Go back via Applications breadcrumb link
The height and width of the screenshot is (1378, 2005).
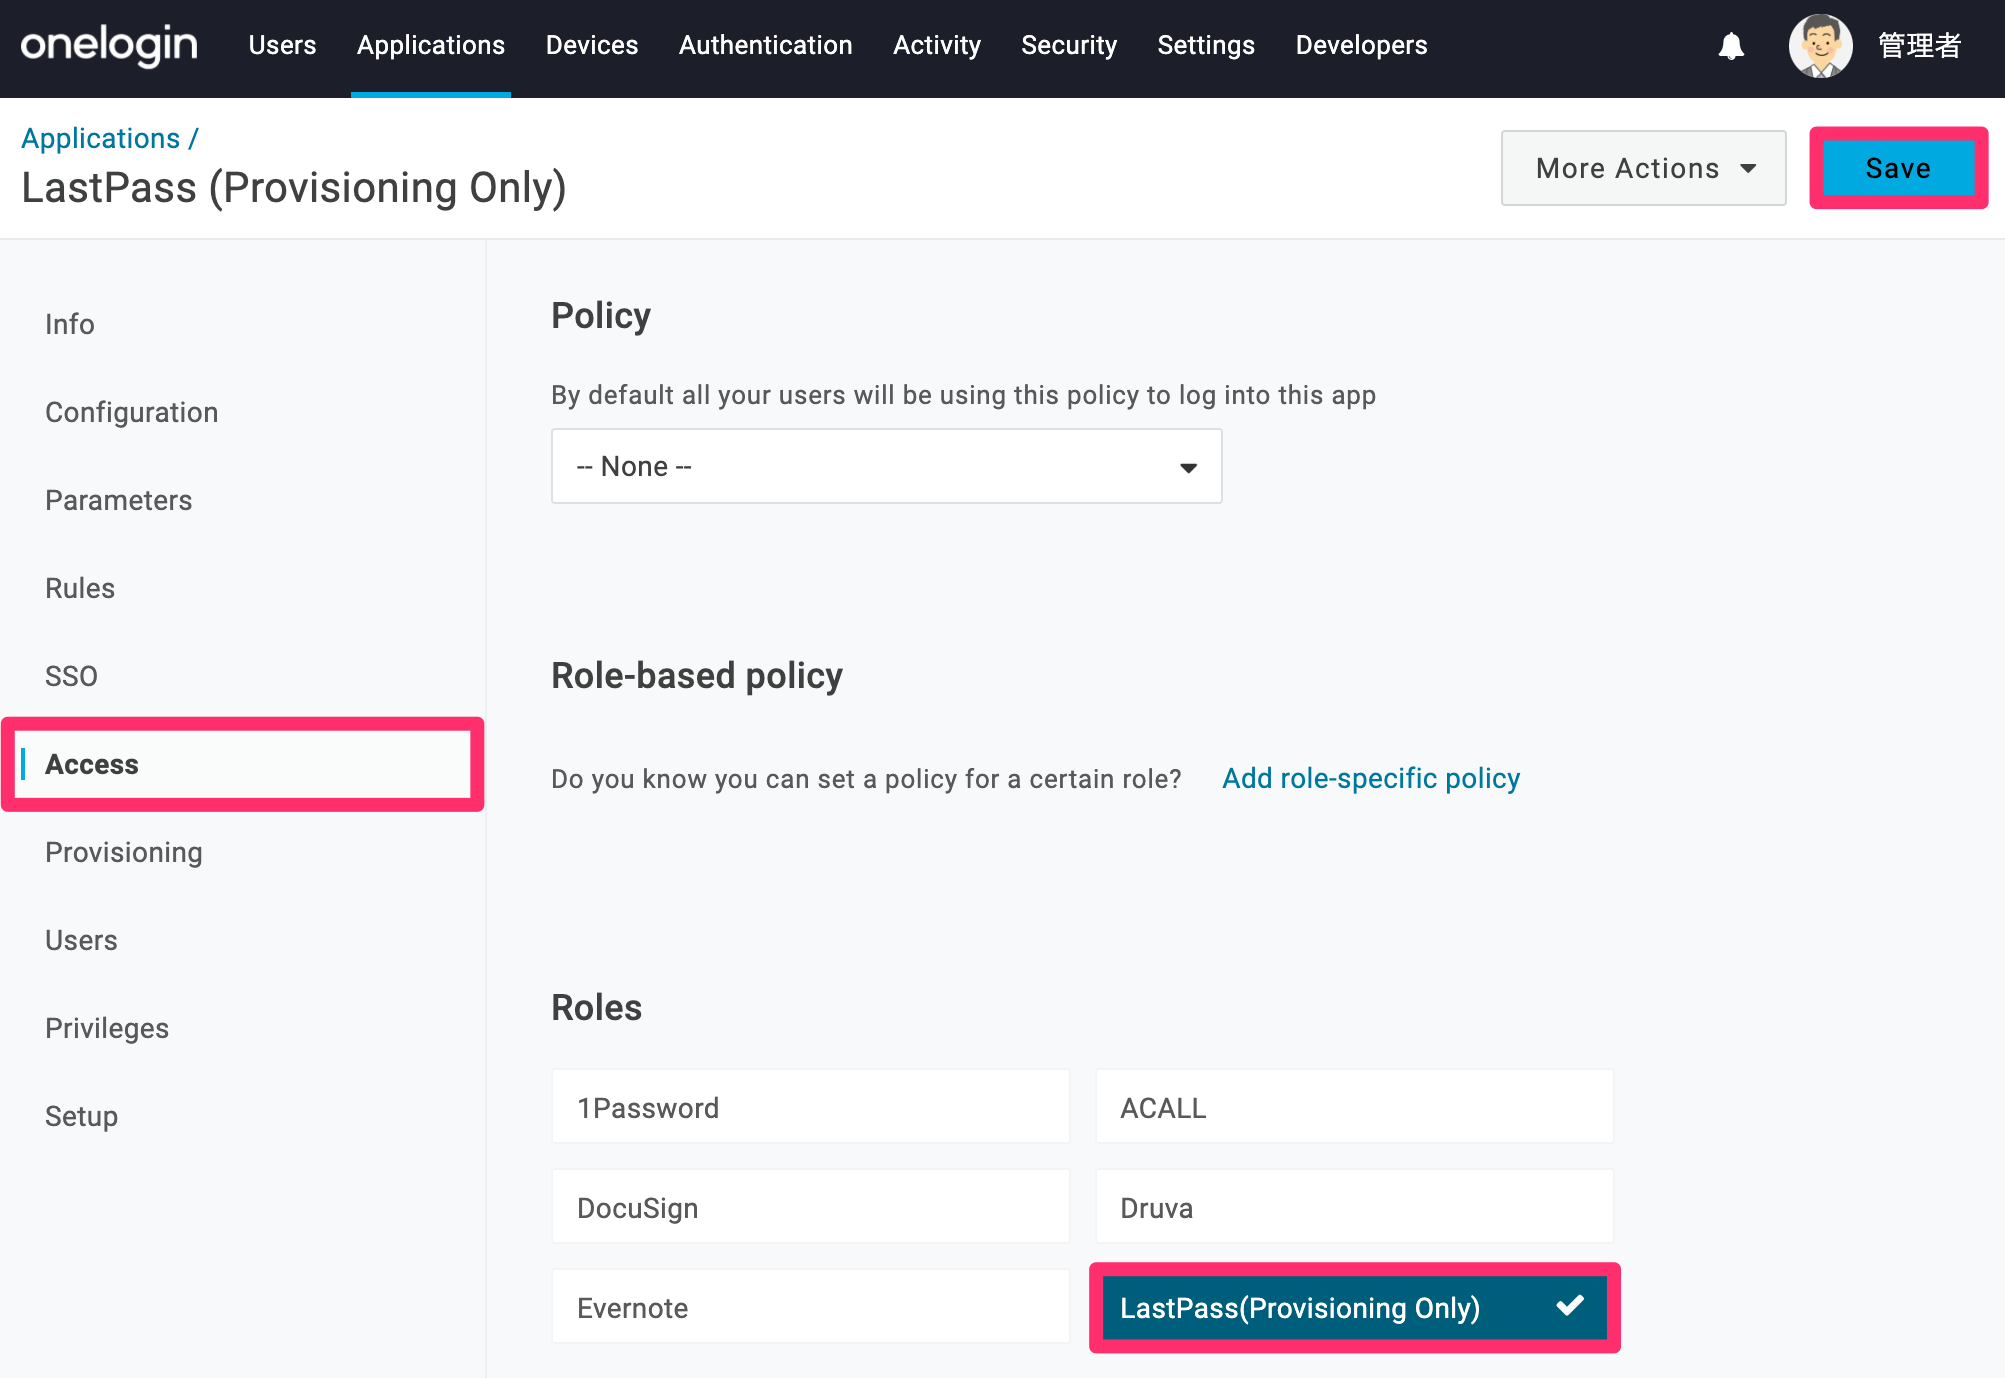(x=100, y=138)
